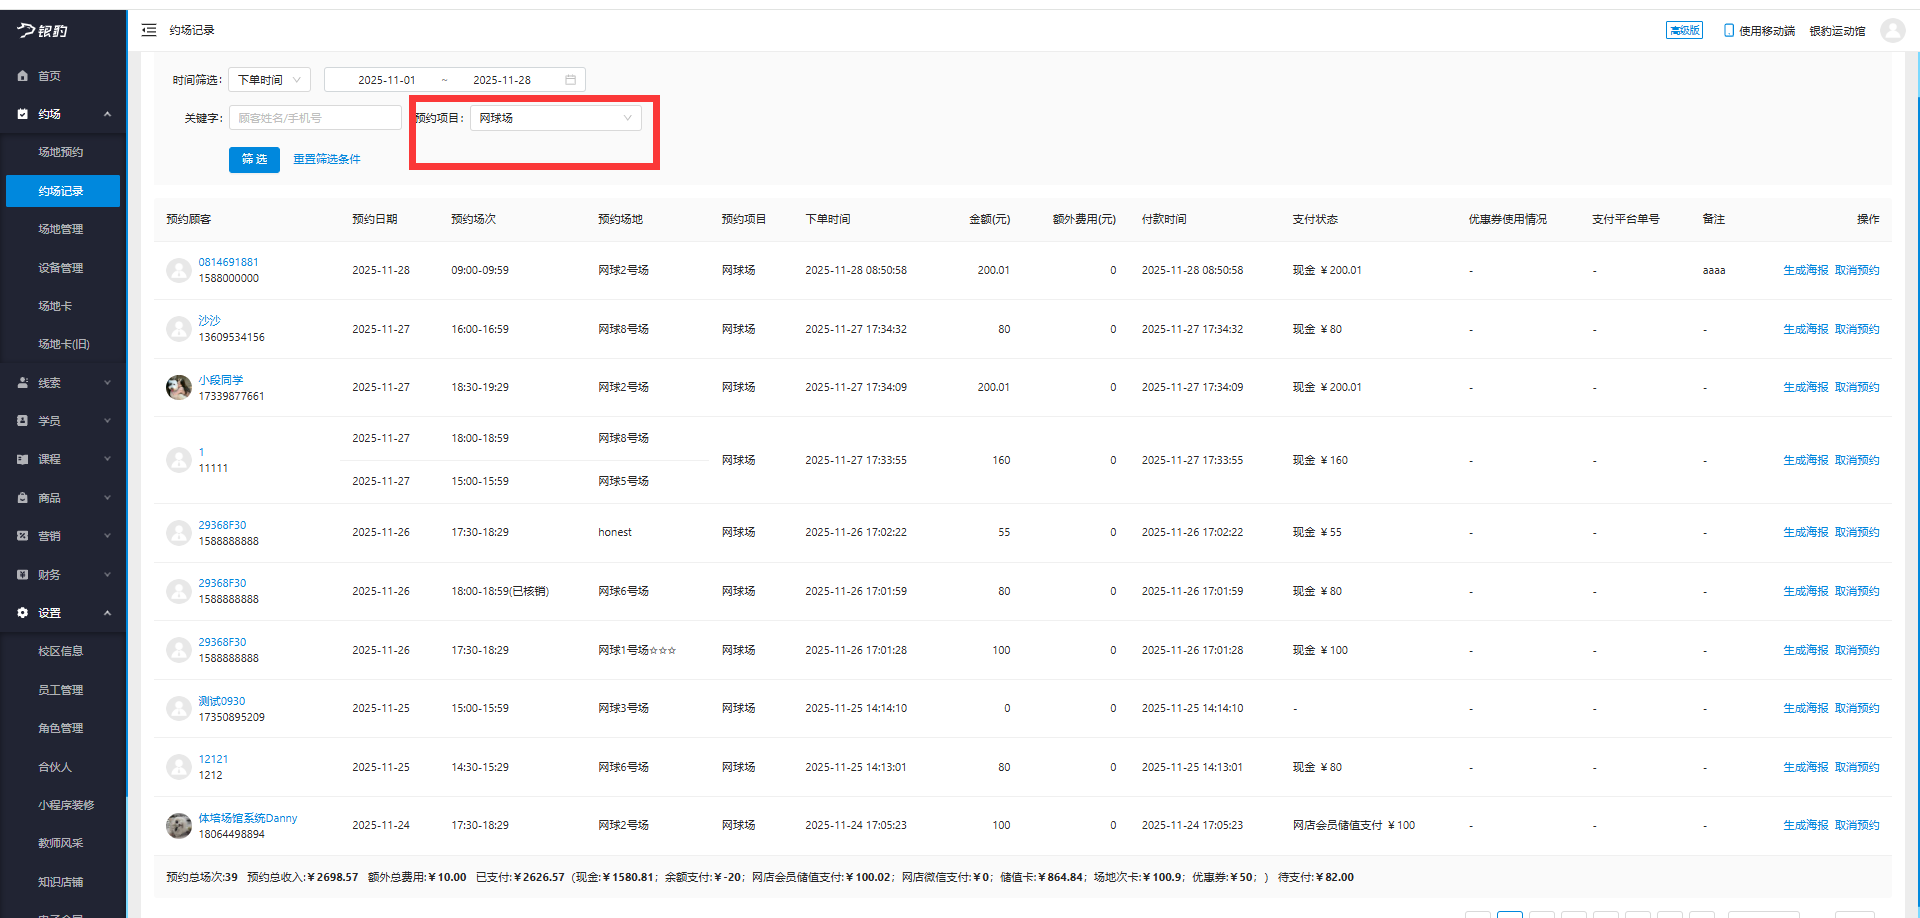Expand the 学员 menu in sidebar
1920x918 pixels.
click(x=62, y=421)
